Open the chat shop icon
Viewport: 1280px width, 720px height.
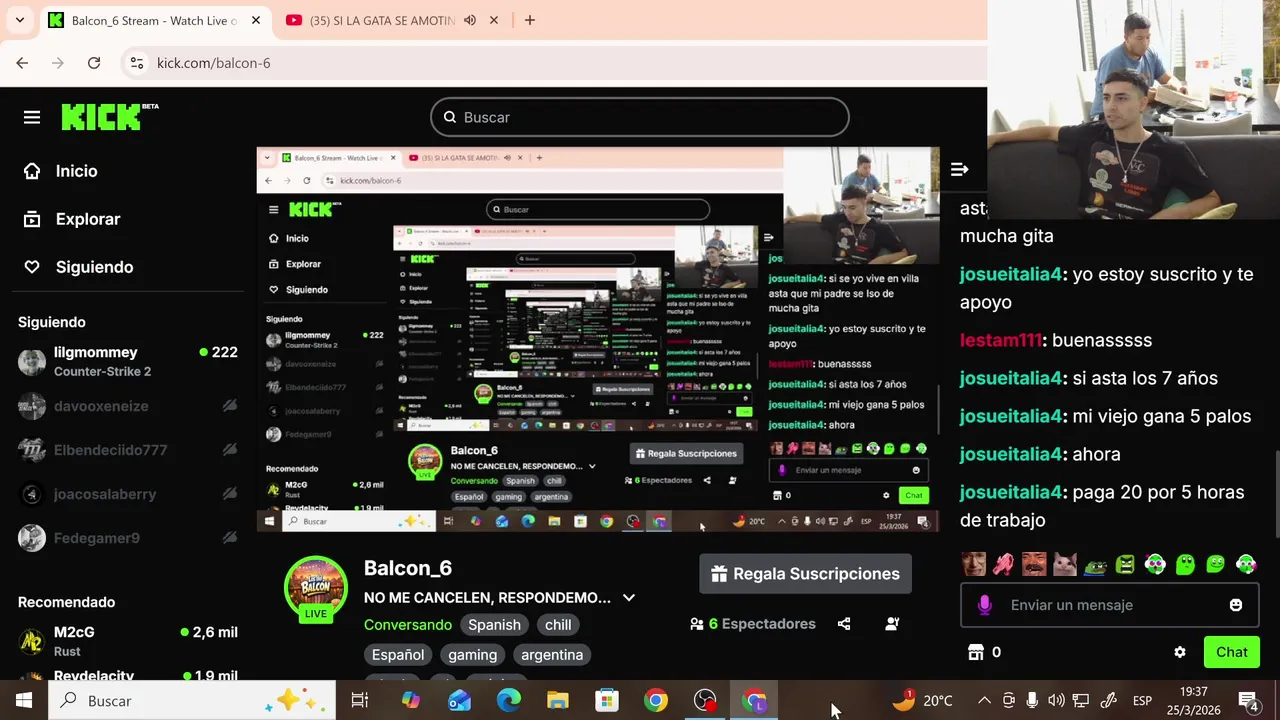[976, 652]
